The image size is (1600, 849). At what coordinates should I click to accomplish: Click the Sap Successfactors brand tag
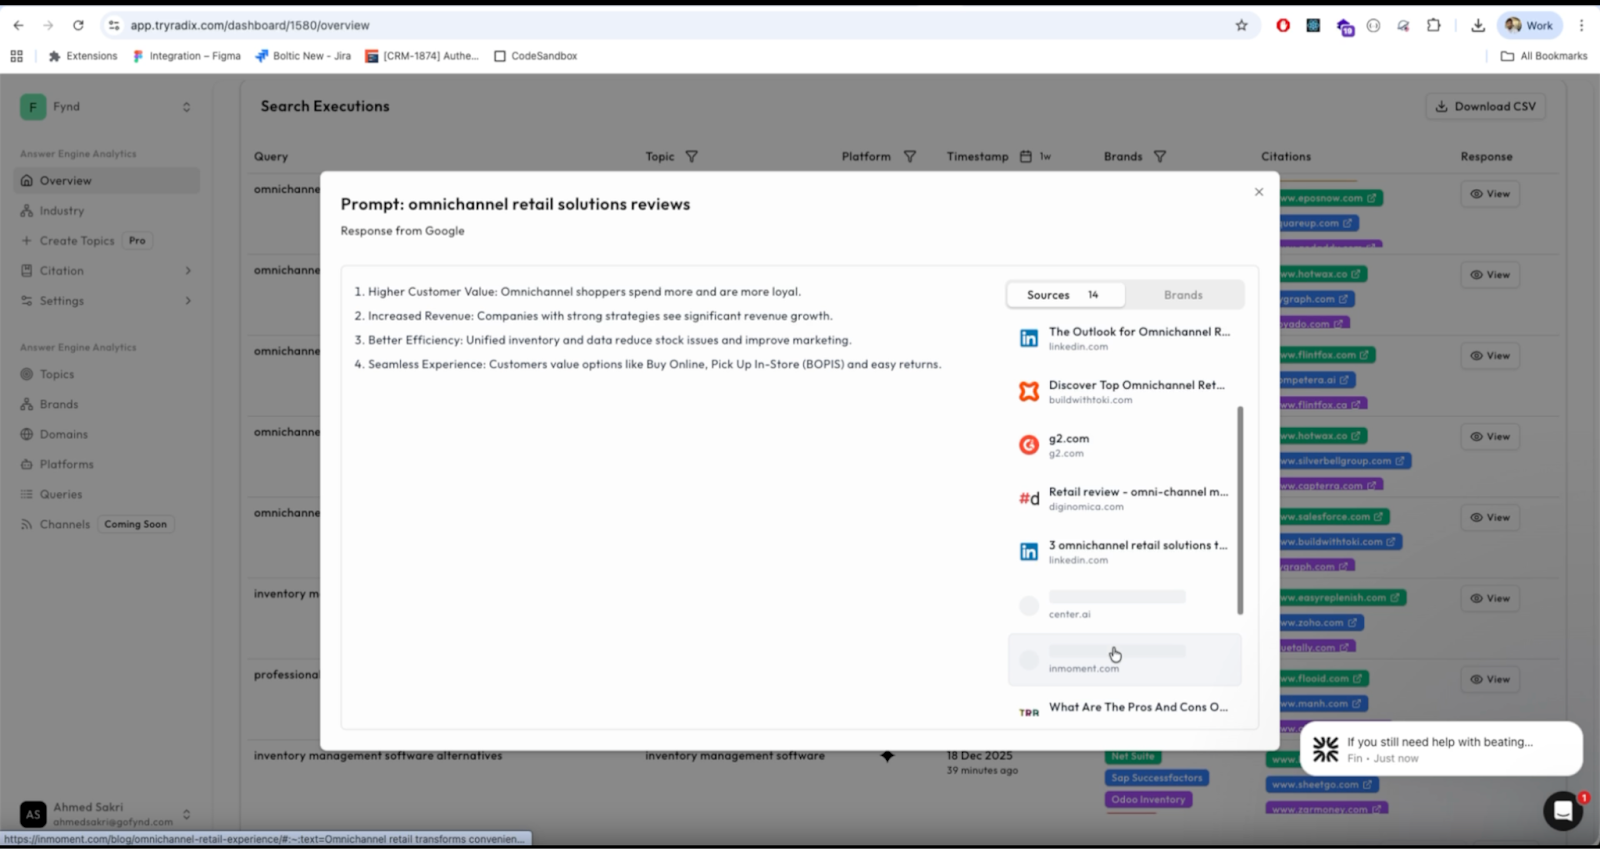[x=1157, y=778]
